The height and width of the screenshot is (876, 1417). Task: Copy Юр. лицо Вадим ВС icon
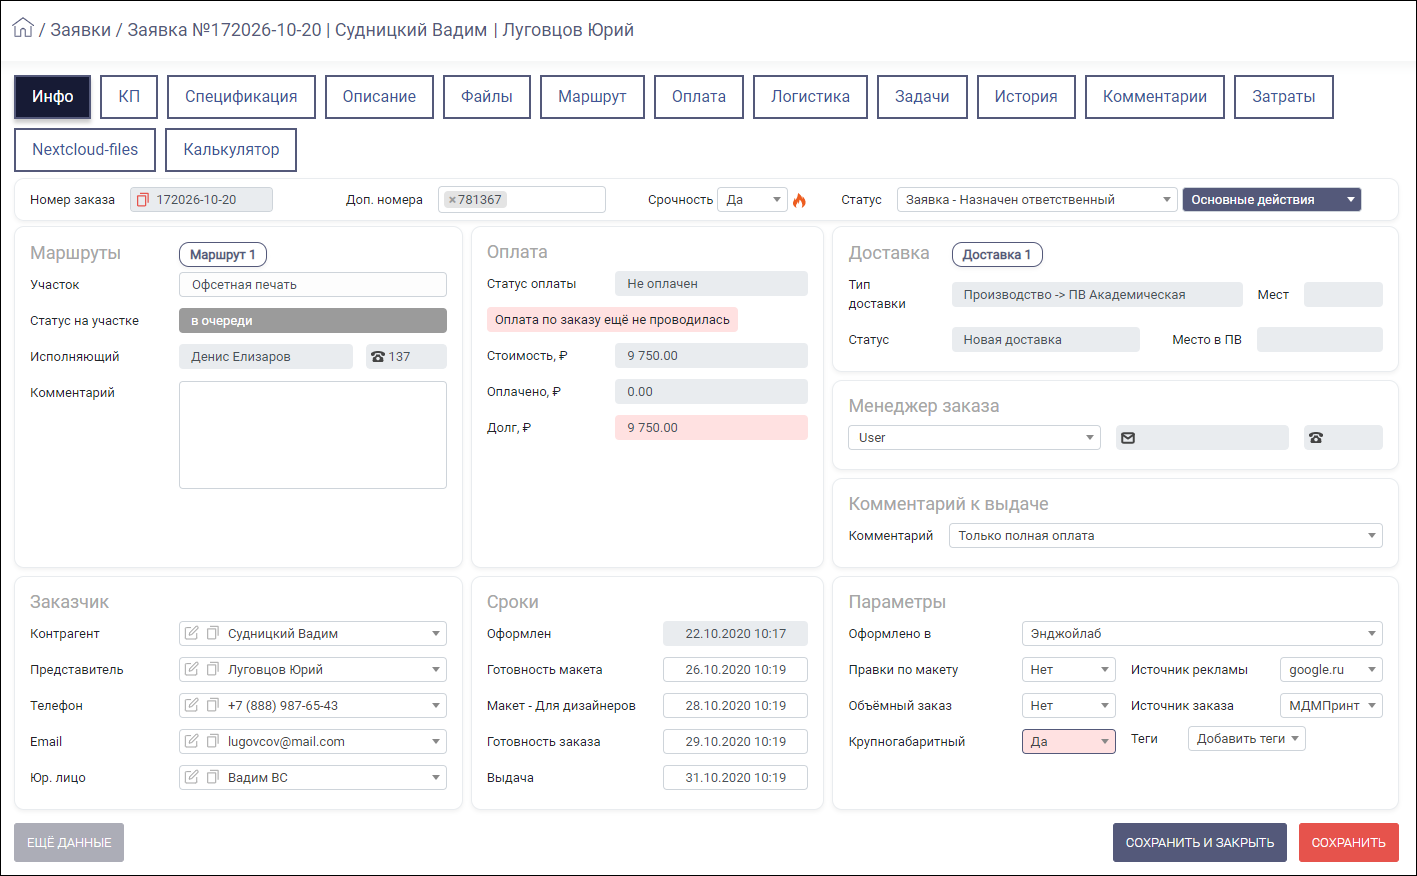pyautogui.click(x=212, y=777)
